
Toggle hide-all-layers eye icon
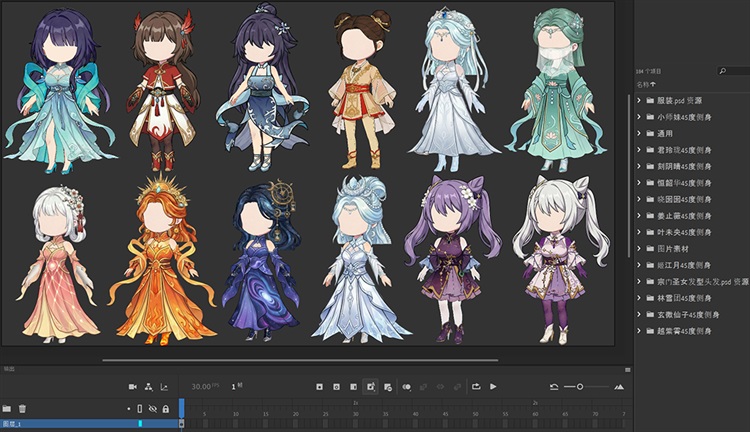153,408
